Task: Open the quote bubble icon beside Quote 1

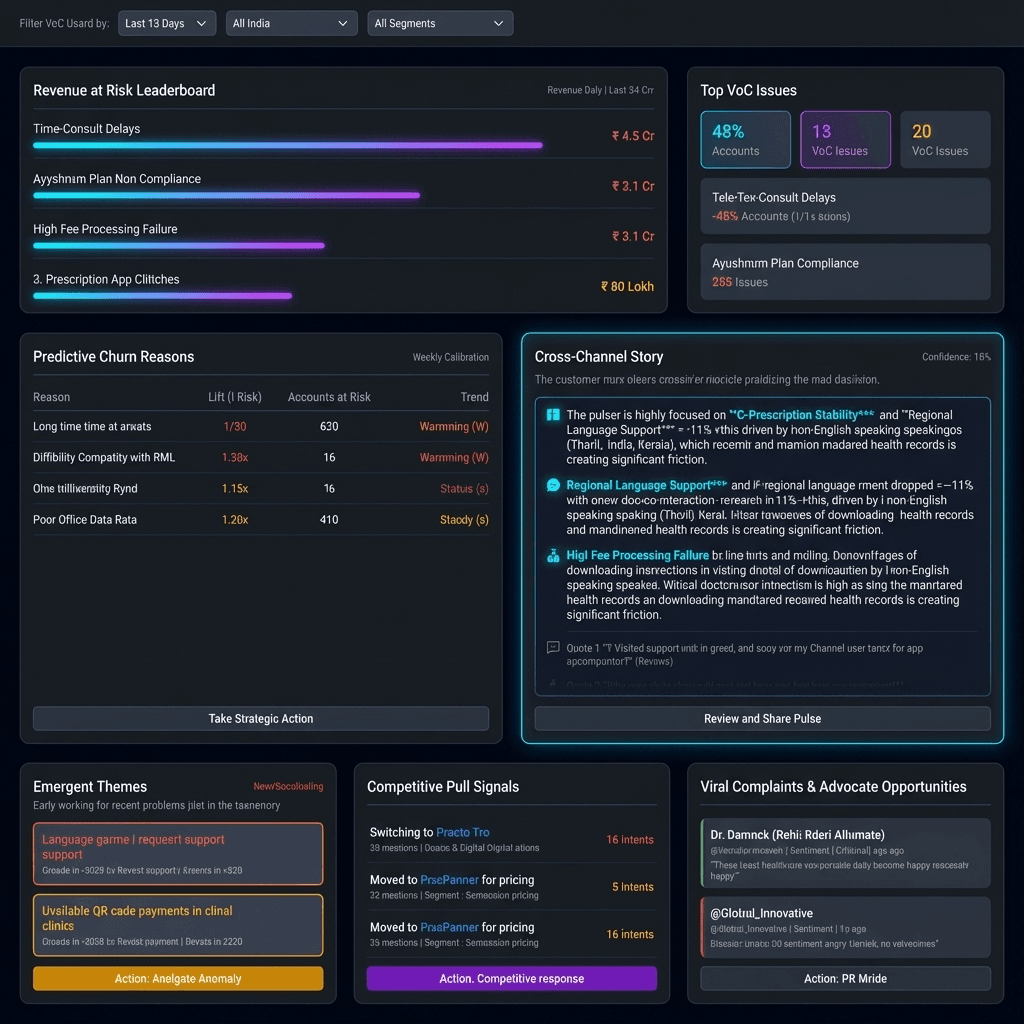Action: (555, 649)
